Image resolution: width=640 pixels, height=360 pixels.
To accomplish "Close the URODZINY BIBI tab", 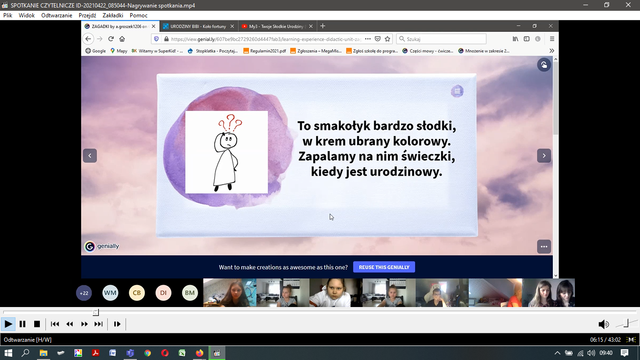I will (232, 26).
